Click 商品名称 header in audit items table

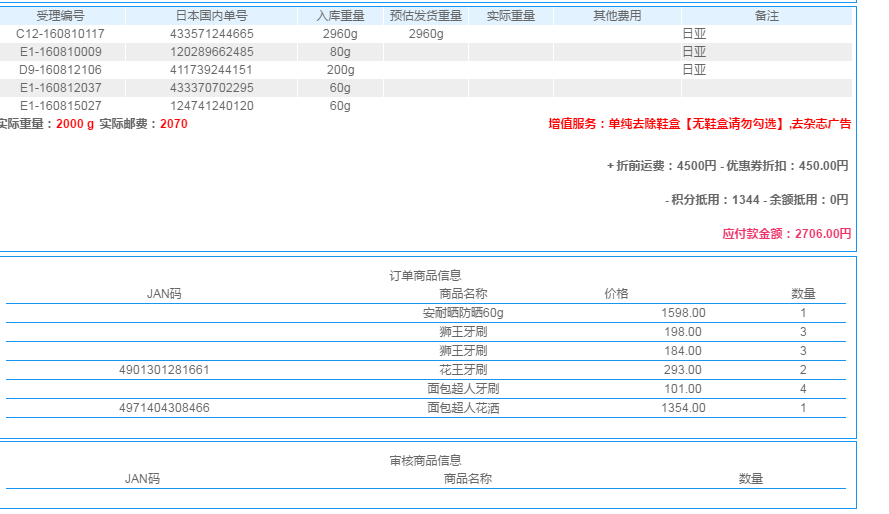click(468, 479)
